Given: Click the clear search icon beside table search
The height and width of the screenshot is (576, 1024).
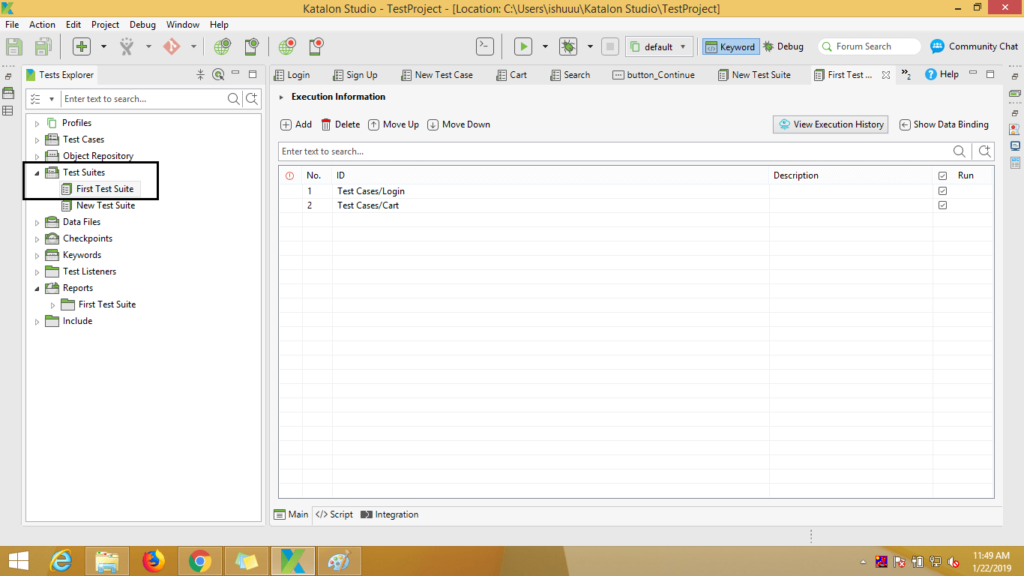Looking at the screenshot, I should [x=984, y=152].
